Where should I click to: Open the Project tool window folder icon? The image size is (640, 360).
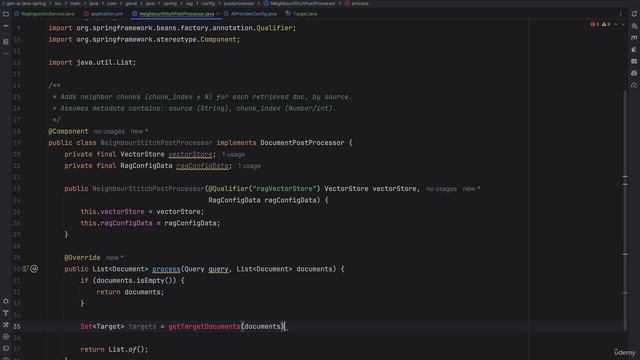point(6,14)
